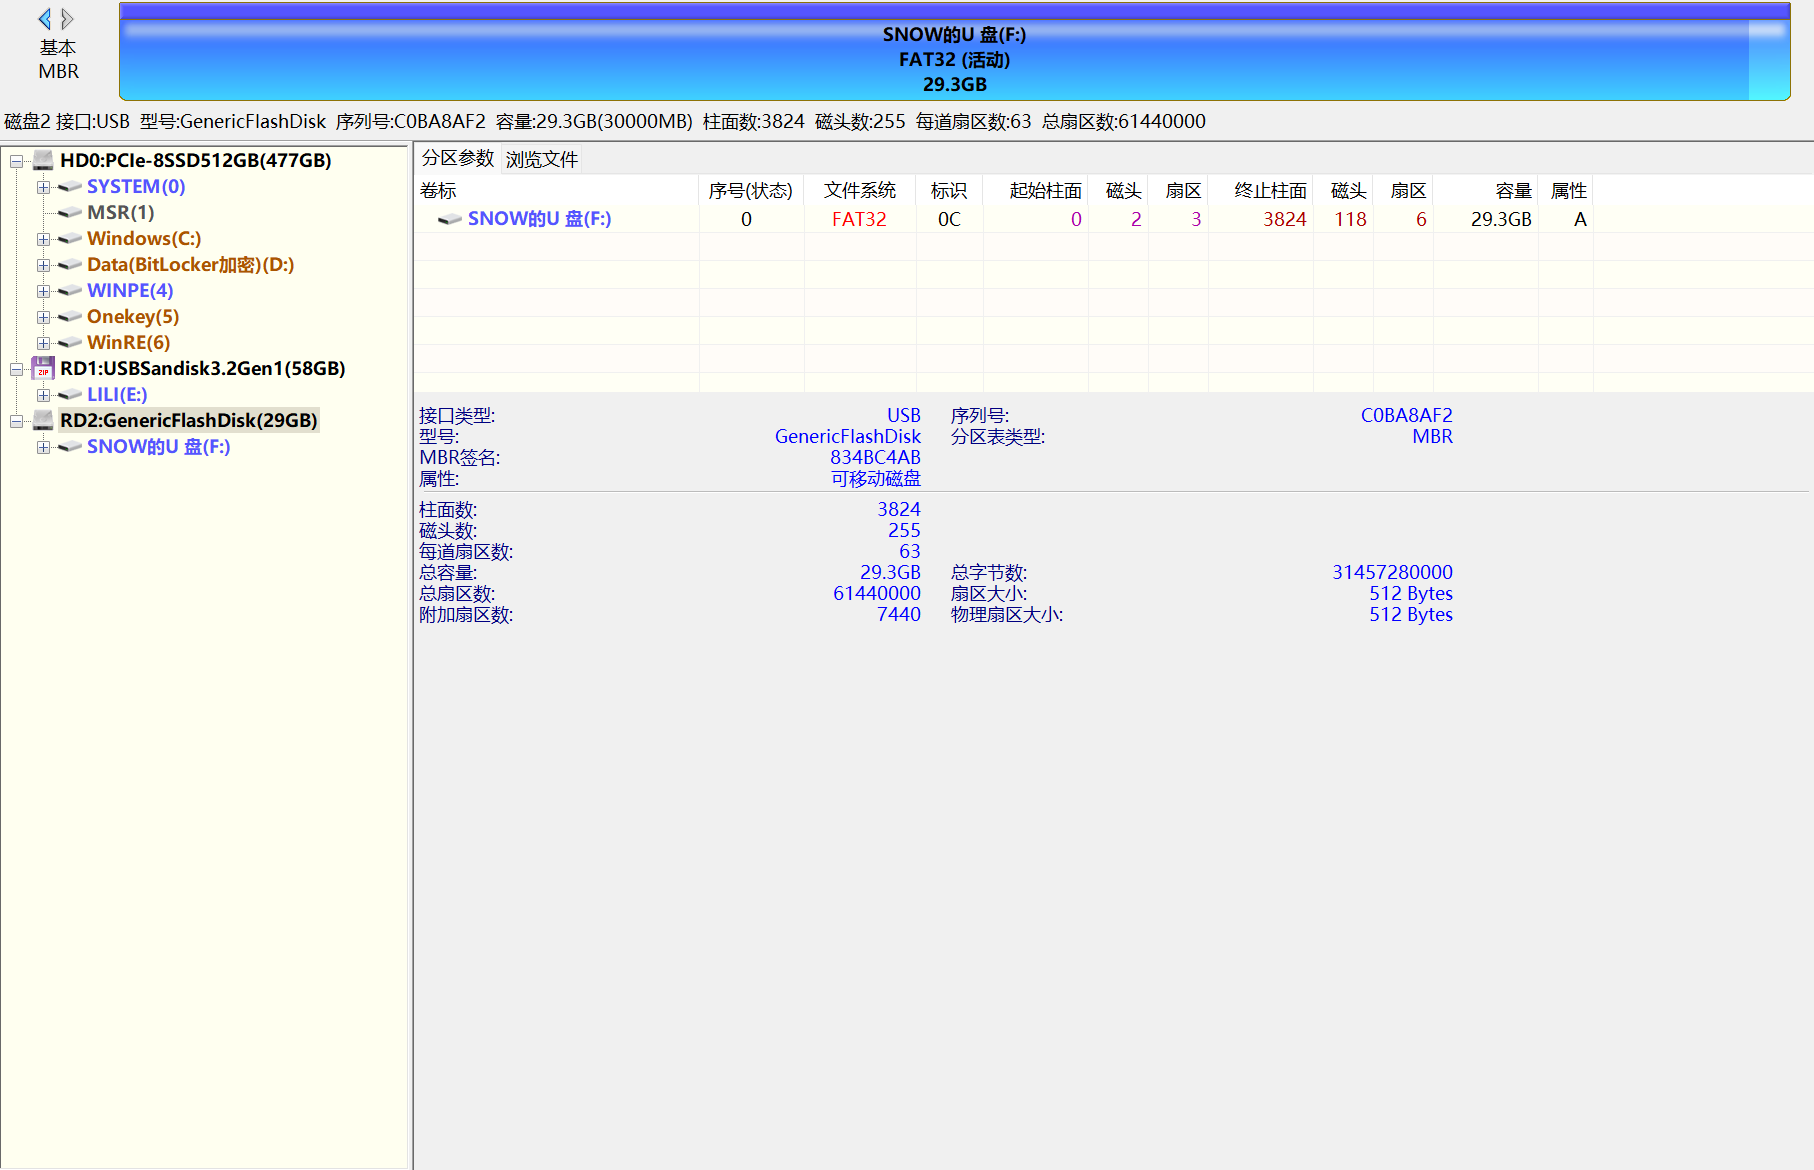Expand the Data(BitLocker) D: partition node
Screen dimensions: 1814x1170
(43, 265)
